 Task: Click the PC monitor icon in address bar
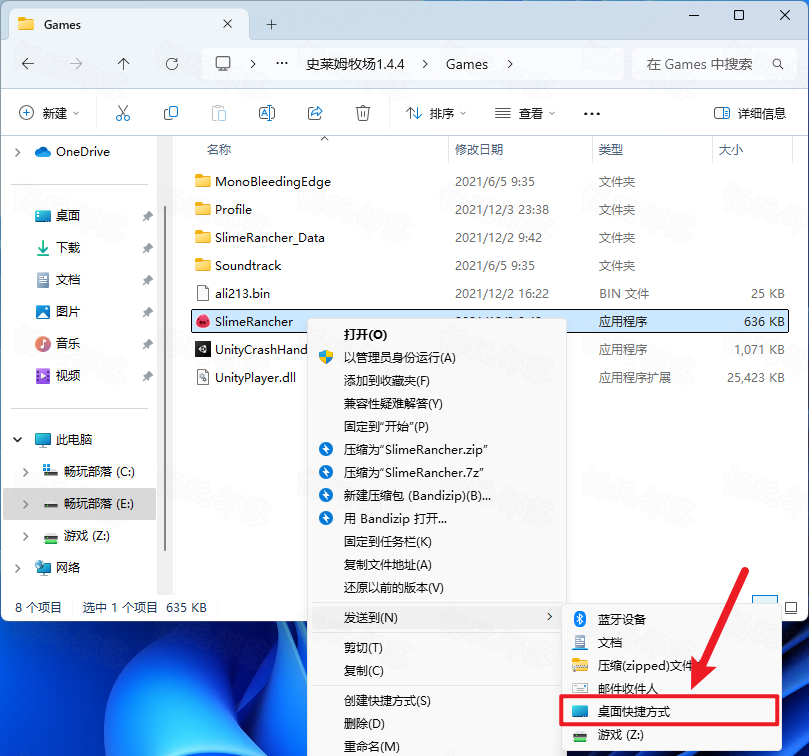tap(223, 64)
